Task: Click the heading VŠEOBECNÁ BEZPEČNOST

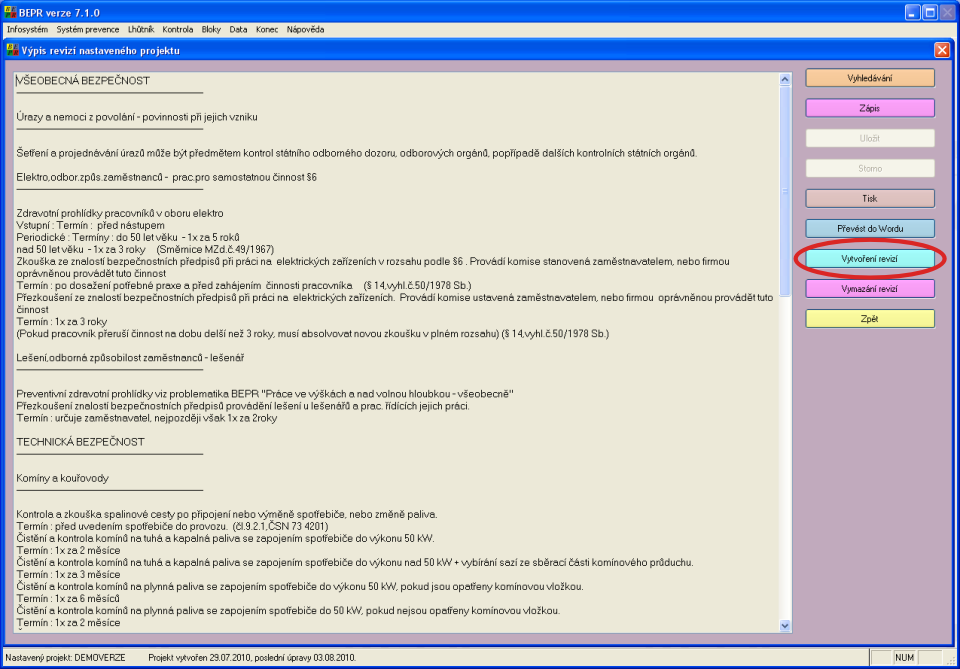Action: point(83,81)
